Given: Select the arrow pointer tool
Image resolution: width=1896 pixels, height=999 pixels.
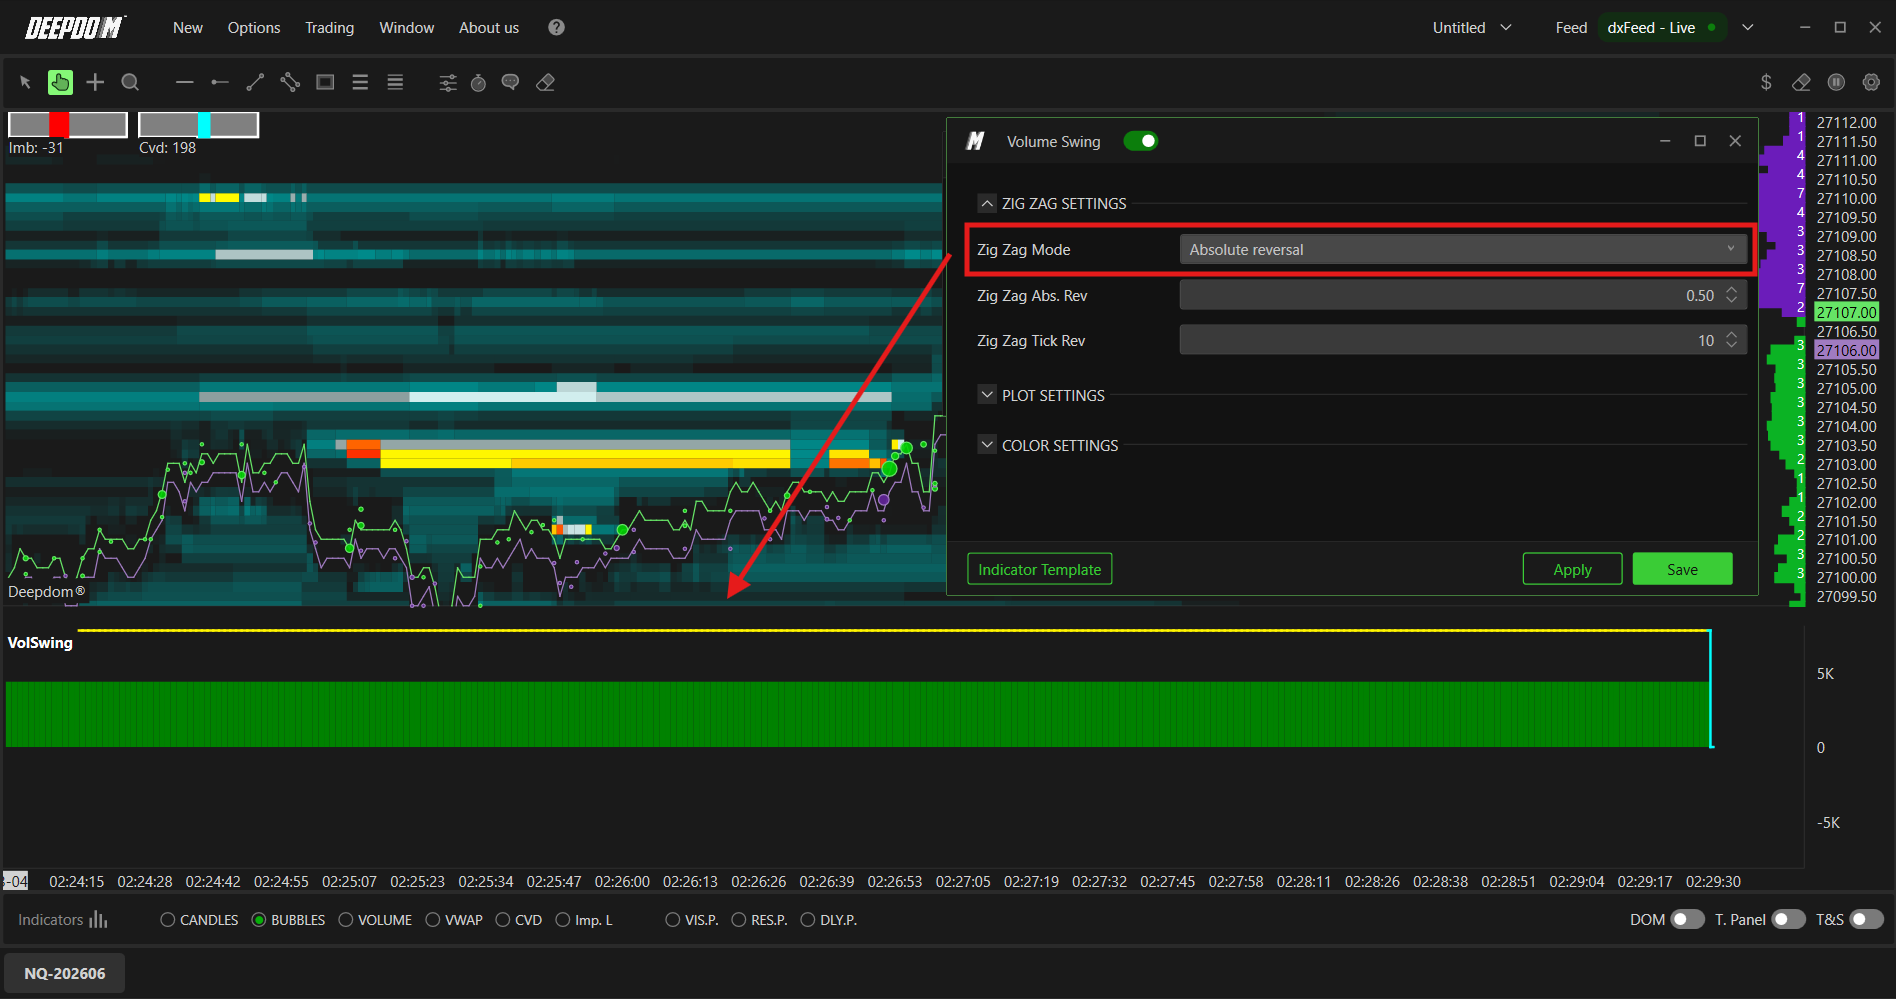Looking at the screenshot, I should (26, 83).
